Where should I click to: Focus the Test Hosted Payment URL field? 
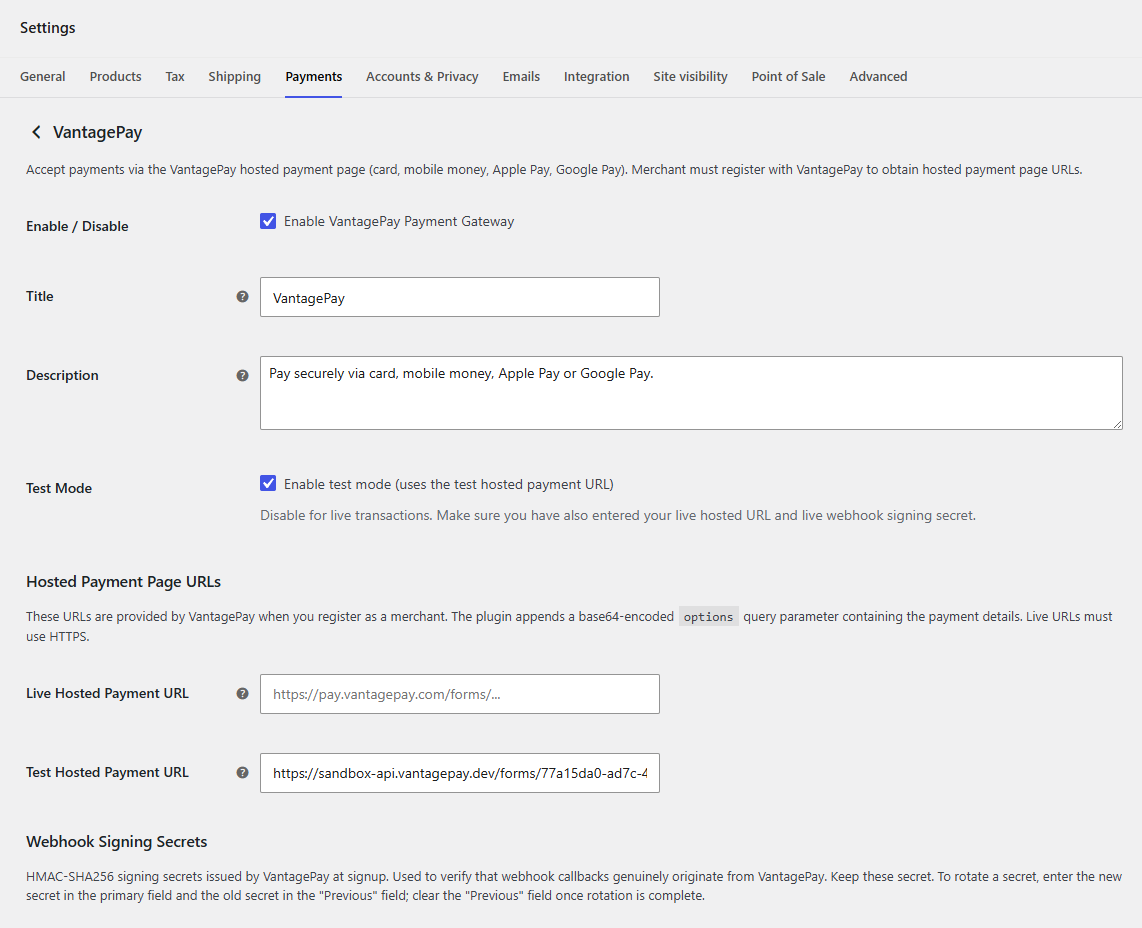pyautogui.click(x=460, y=773)
